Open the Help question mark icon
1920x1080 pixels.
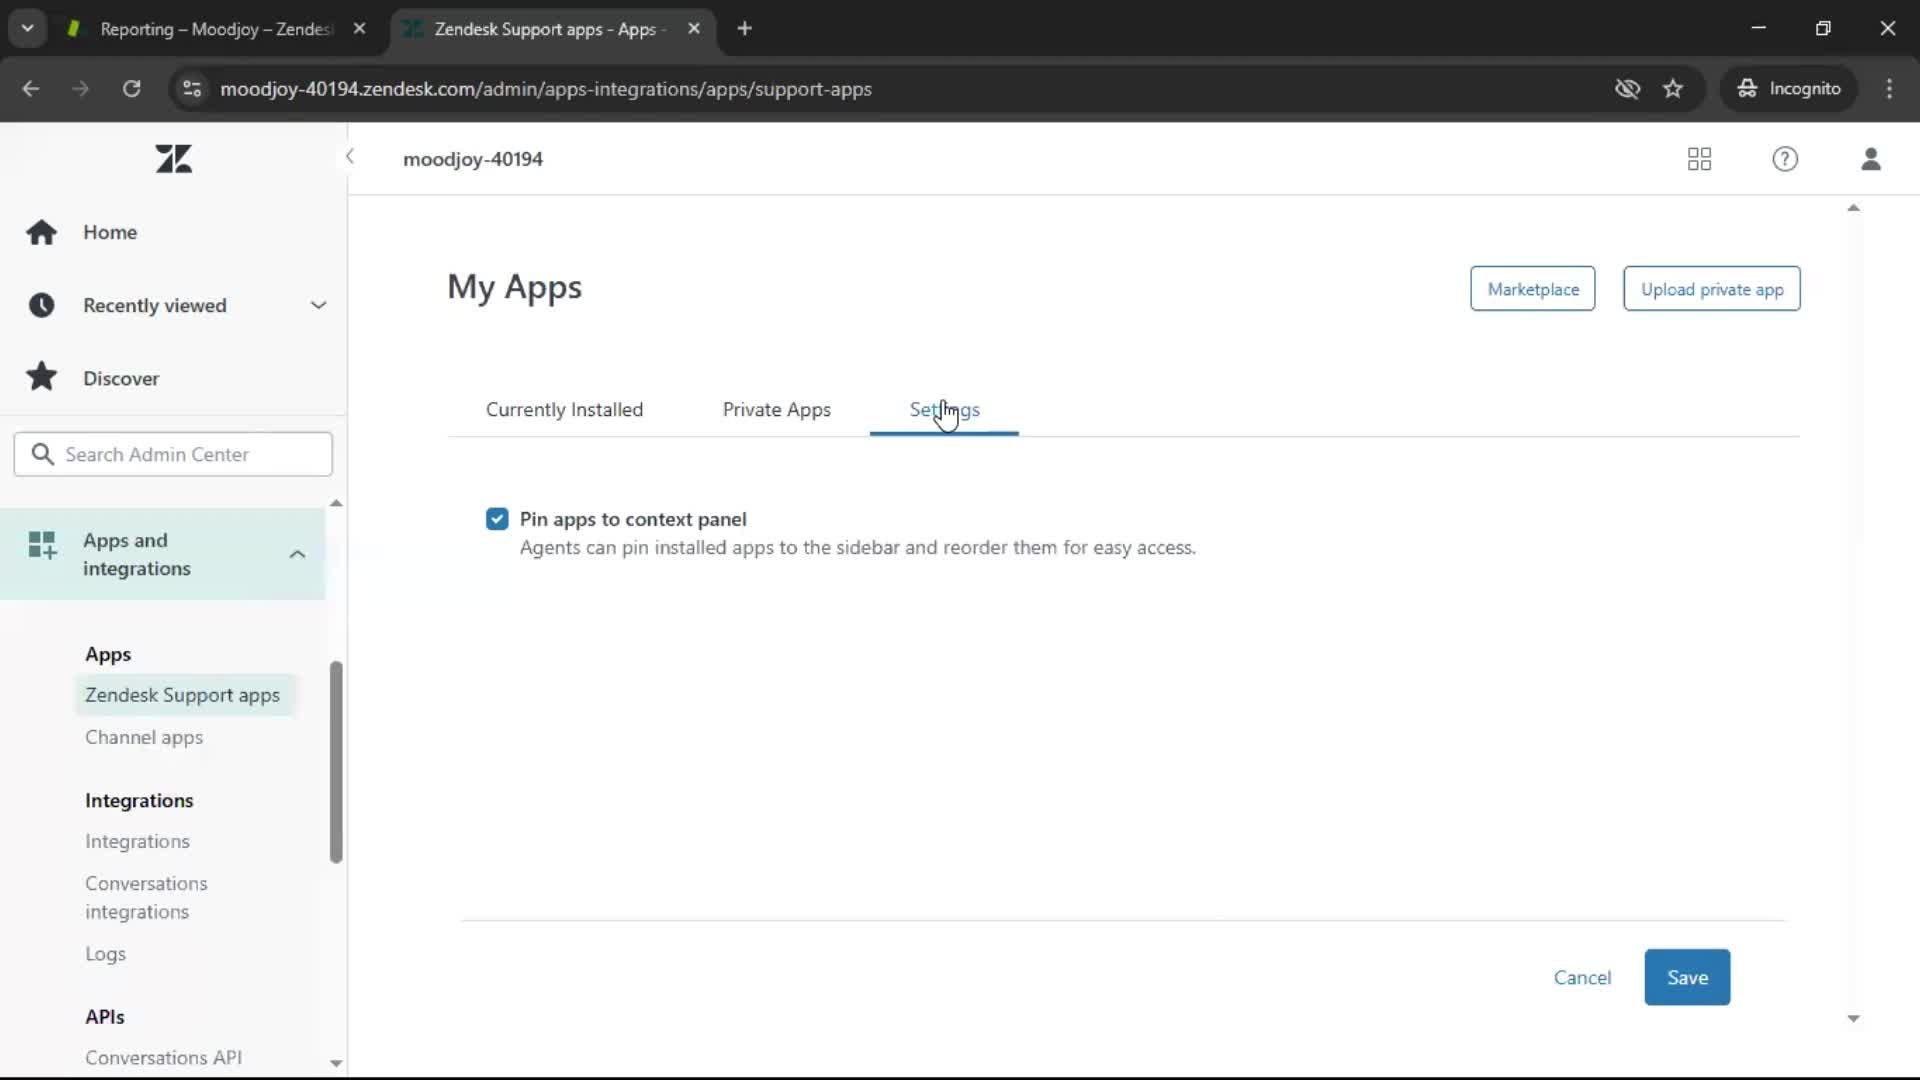[1785, 159]
